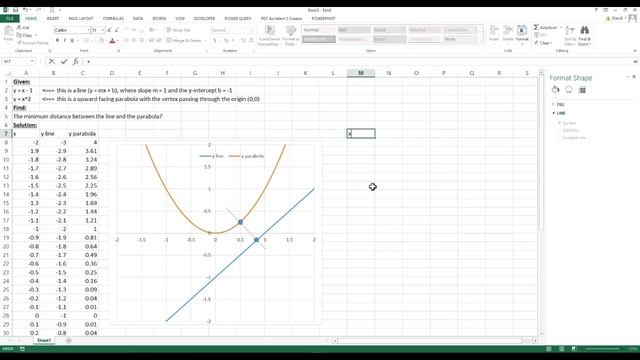Switch to the FORMULAS tab
Screen dimensions: 640x360
(113, 18)
